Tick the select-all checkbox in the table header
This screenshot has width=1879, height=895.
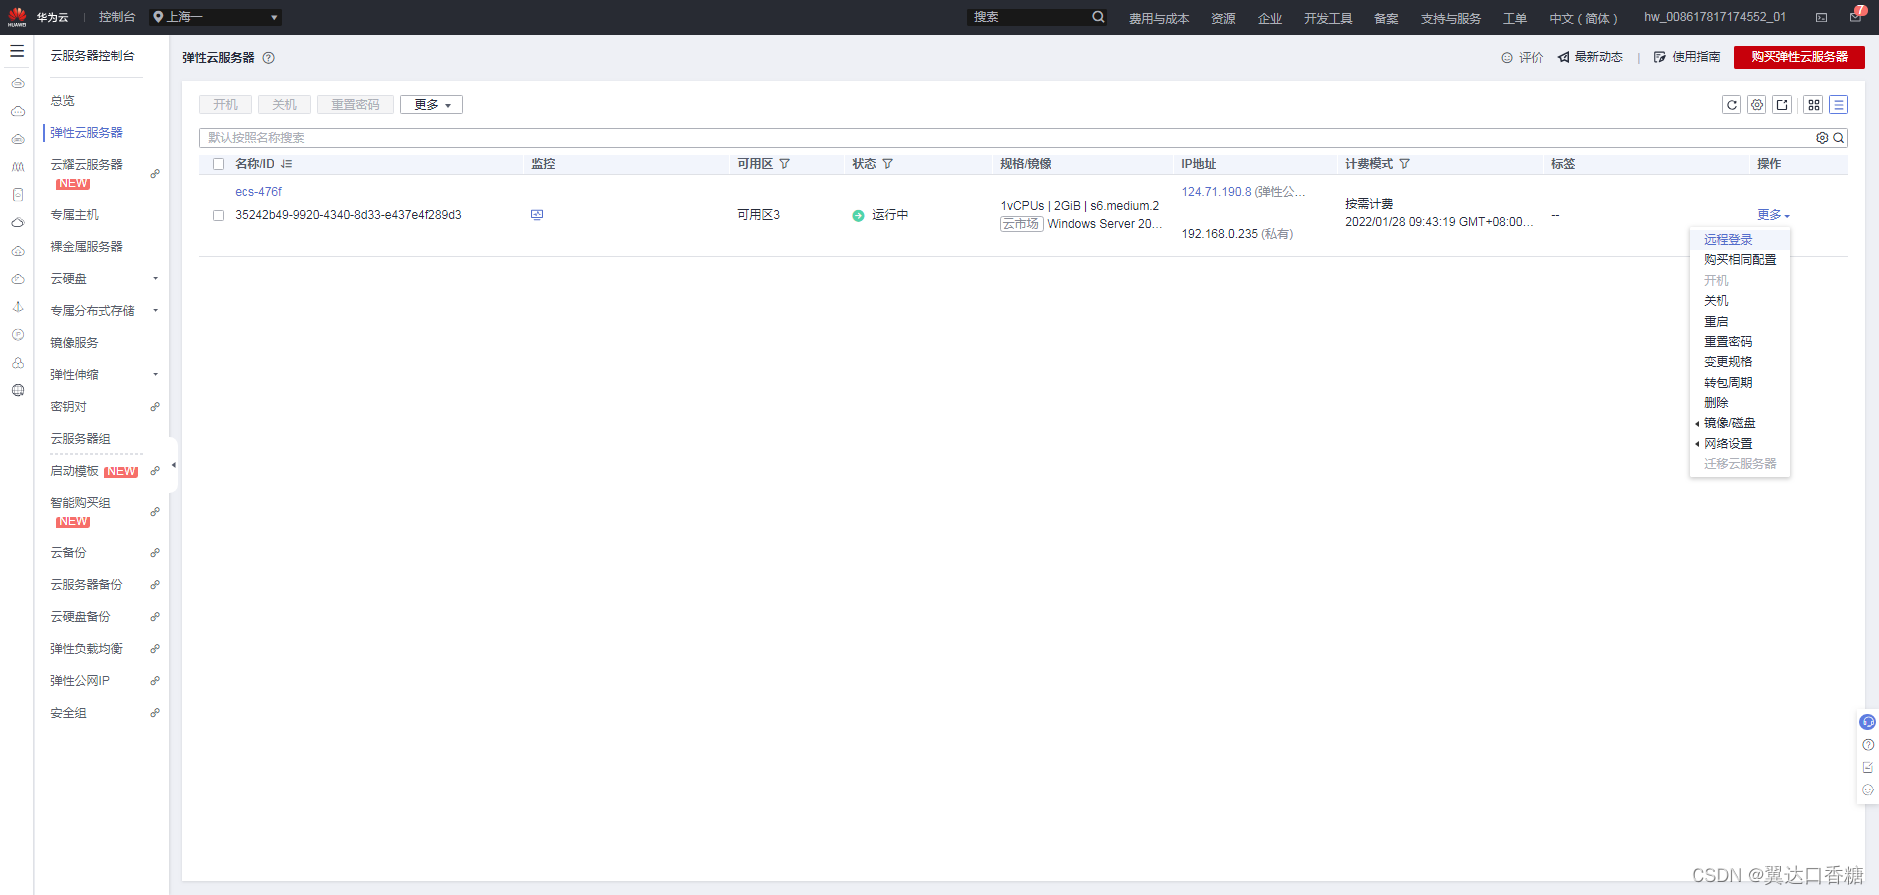point(218,164)
